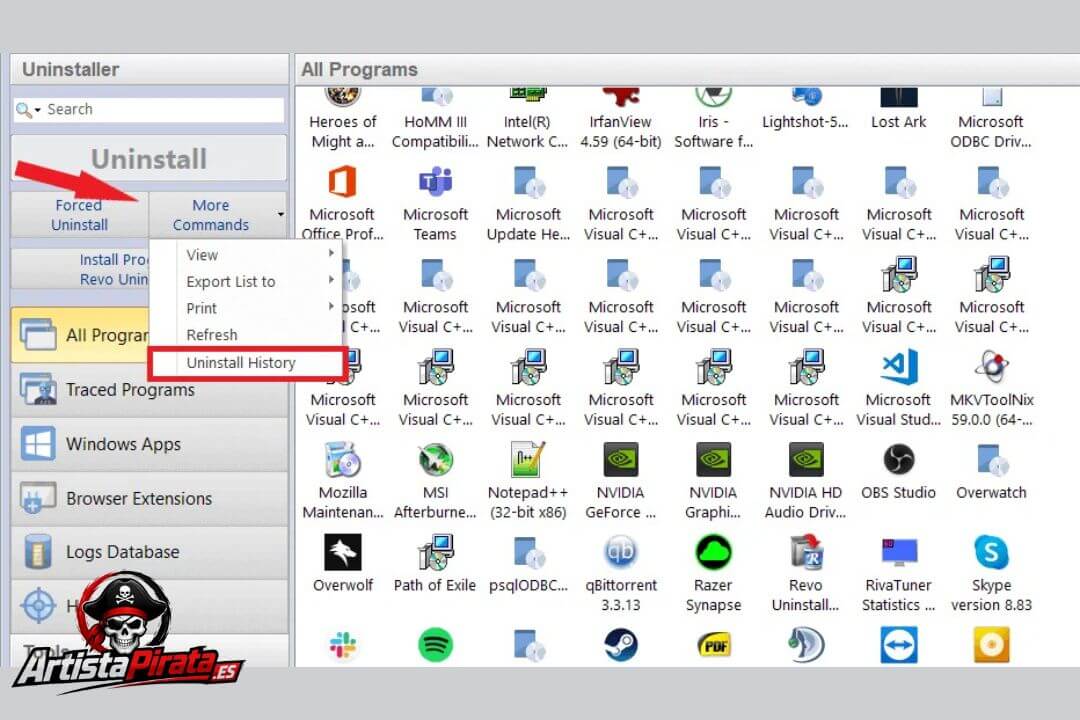Select the Microsoft Visual Studio Code icon
The image size is (1080, 720).
899,367
